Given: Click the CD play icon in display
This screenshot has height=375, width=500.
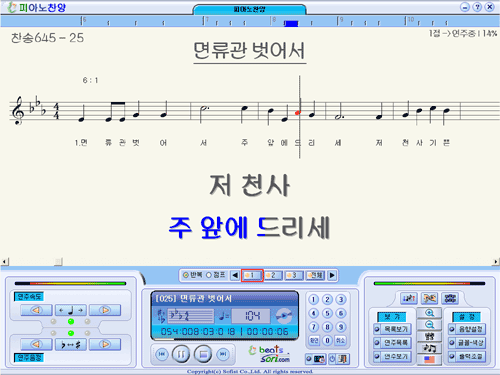Looking at the screenshot, I should coord(284,315).
